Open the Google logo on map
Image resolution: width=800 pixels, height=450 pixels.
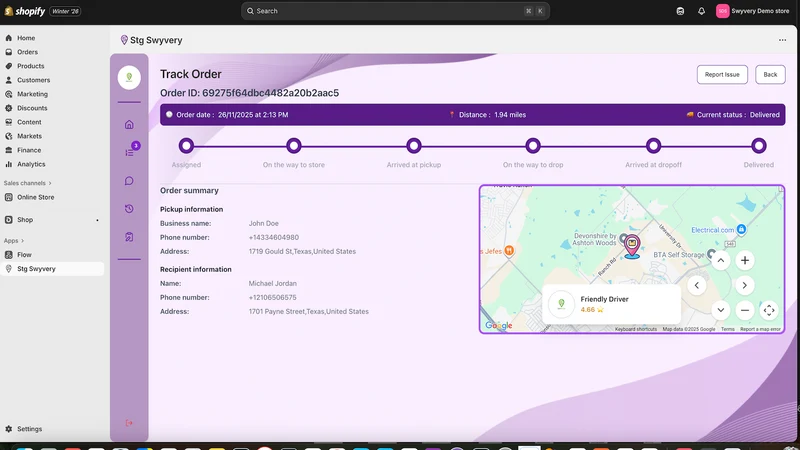[x=498, y=326]
